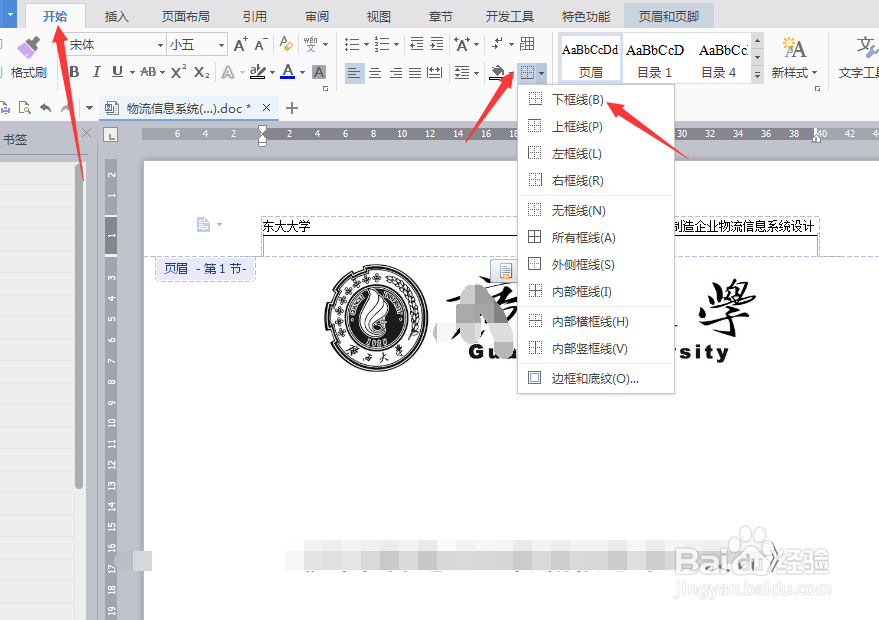Click the Print preview icon
This screenshot has height=620, width=879.
(25, 108)
